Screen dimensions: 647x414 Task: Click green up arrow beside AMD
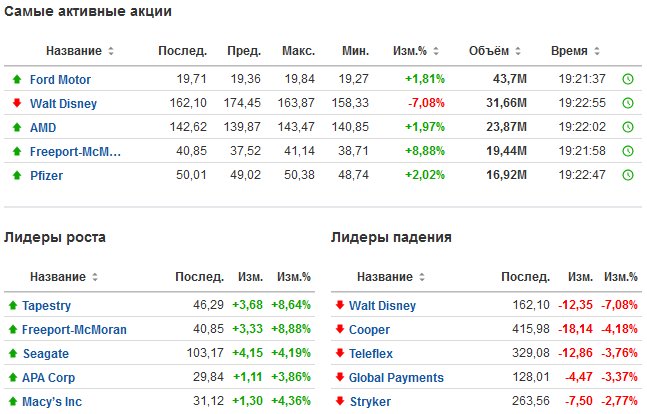coord(17,127)
